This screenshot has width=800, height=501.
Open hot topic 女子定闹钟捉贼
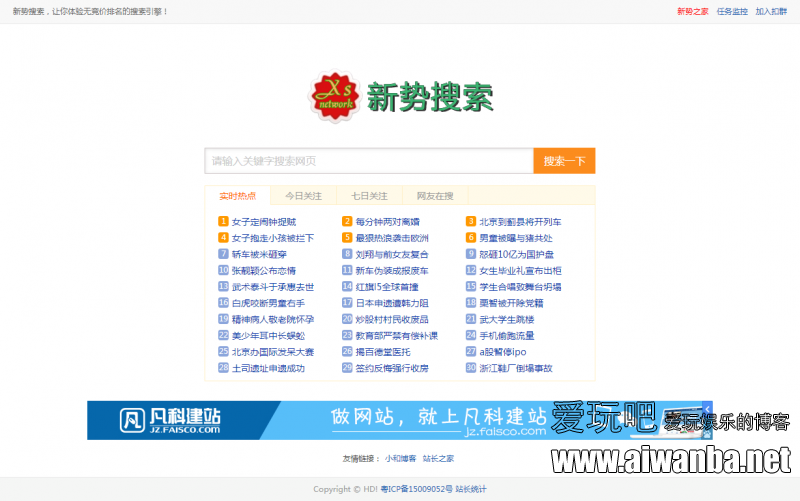(x=264, y=222)
